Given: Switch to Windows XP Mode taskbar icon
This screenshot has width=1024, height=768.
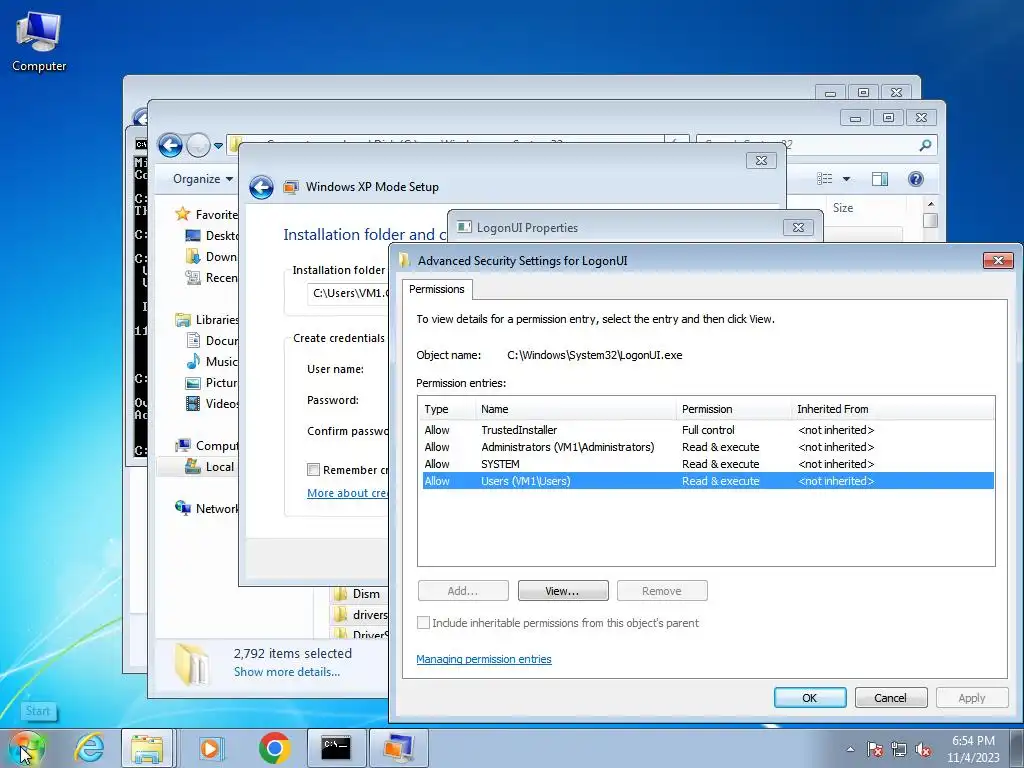Looking at the screenshot, I should pyautogui.click(x=398, y=748).
